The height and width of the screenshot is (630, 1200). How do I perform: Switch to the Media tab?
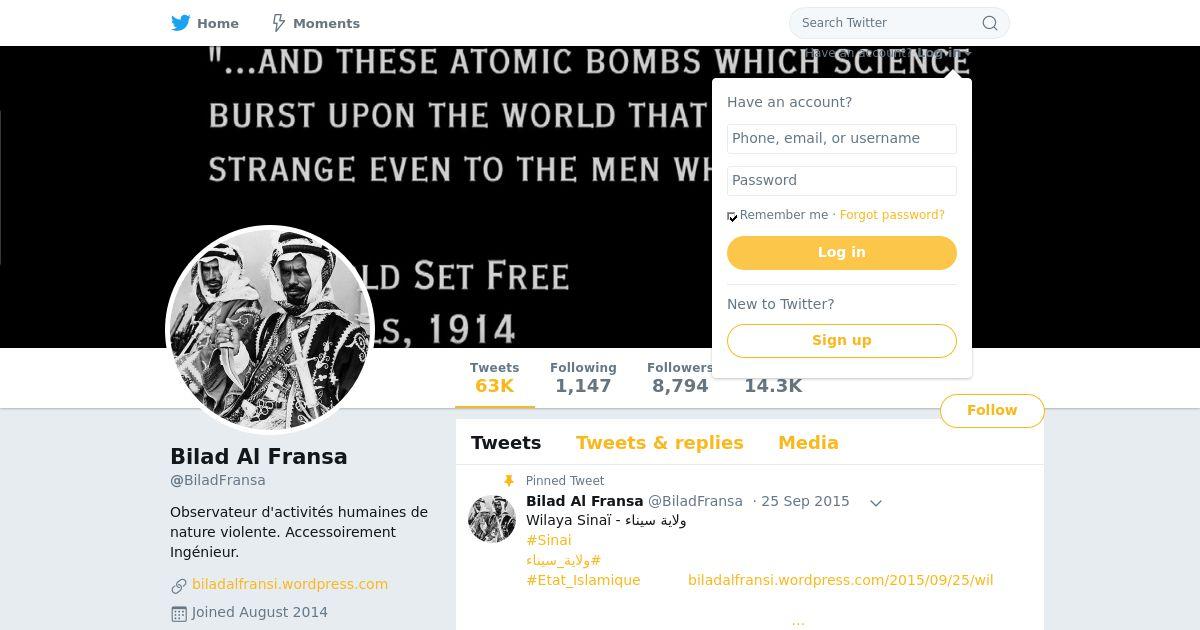pyautogui.click(x=808, y=443)
